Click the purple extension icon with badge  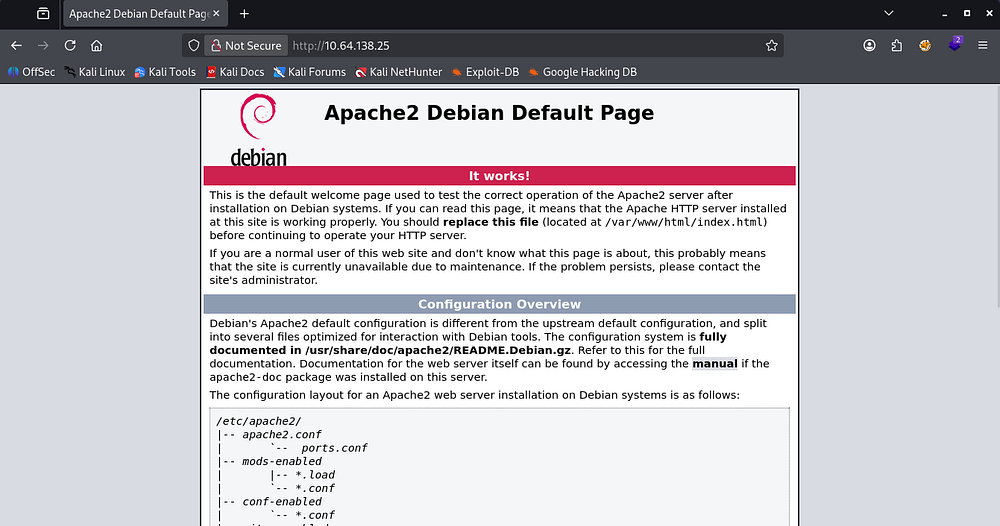pyautogui.click(x=955, y=45)
